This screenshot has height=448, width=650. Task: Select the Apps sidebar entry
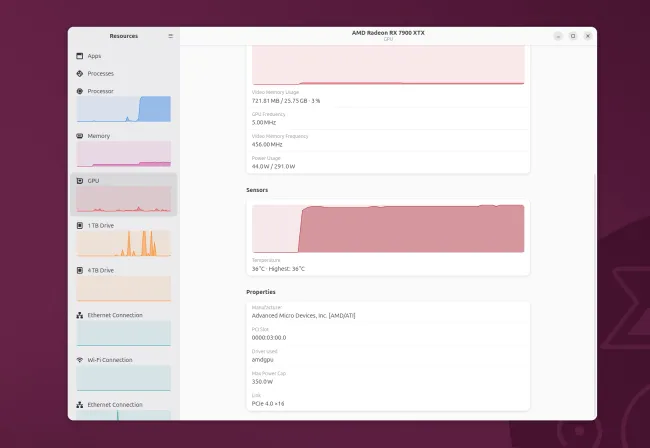tap(124, 56)
